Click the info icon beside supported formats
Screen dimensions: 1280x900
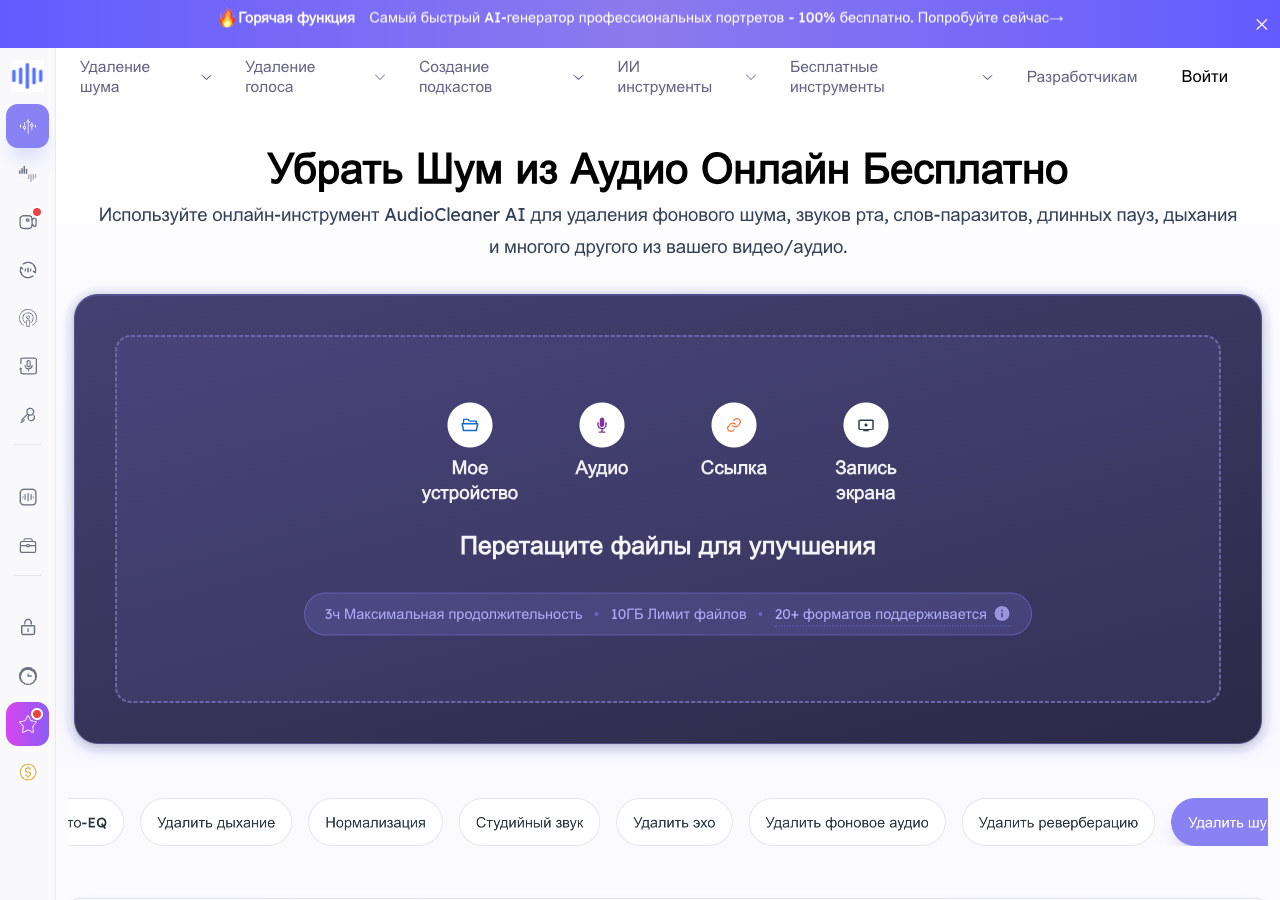point(1002,614)
